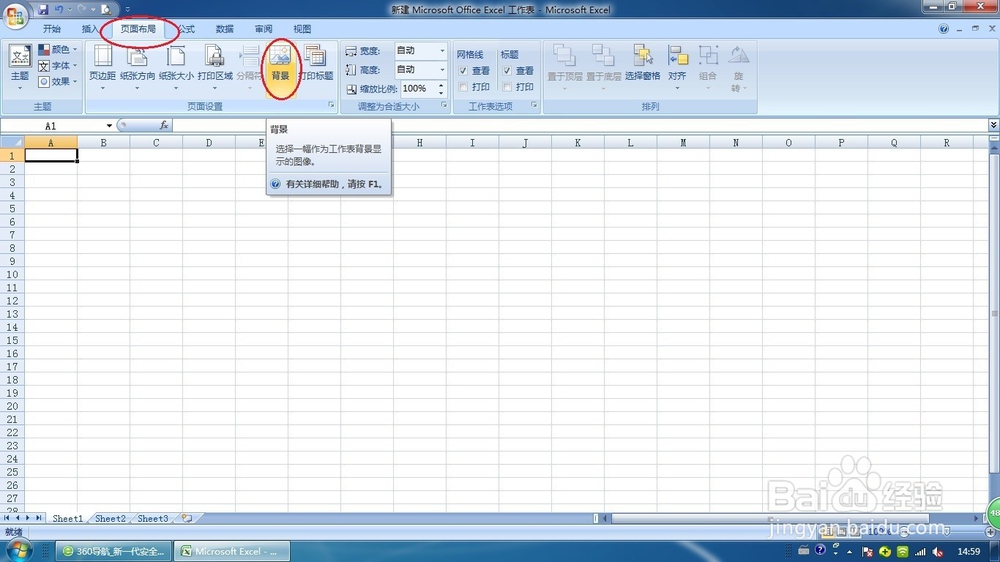This screenshot has width=1000, height=562.
Task: Set Print Area (打印区域)
Action: pyautogui.click(x=215, y=67)
